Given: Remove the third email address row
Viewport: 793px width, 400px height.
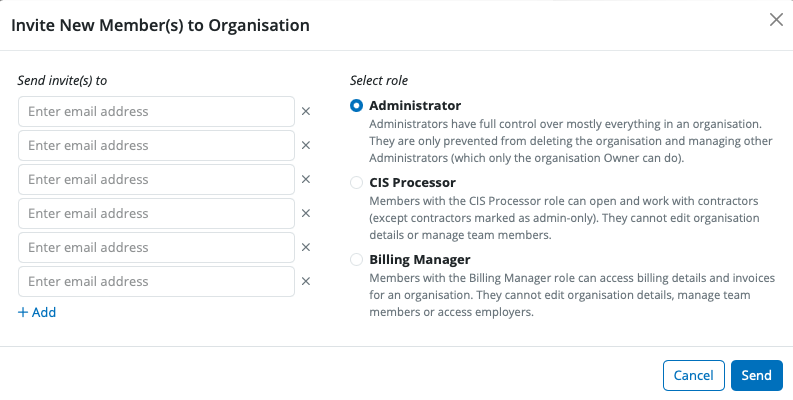Looking at the screenshot, I should click(306, 180).
